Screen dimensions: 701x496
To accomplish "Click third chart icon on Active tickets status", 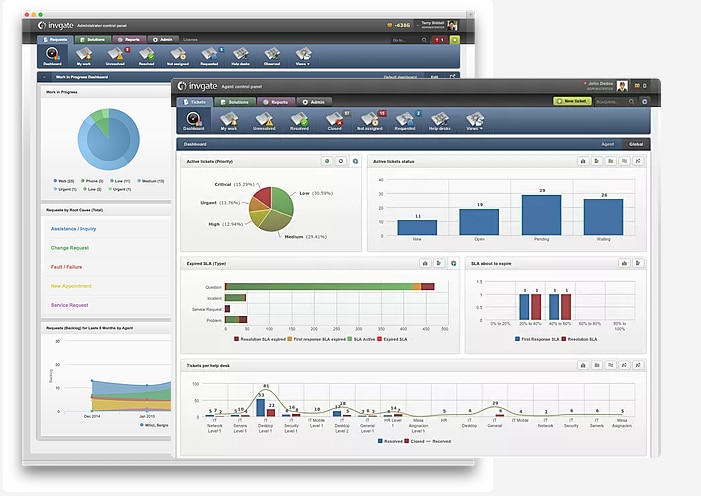I will [611, 161].
